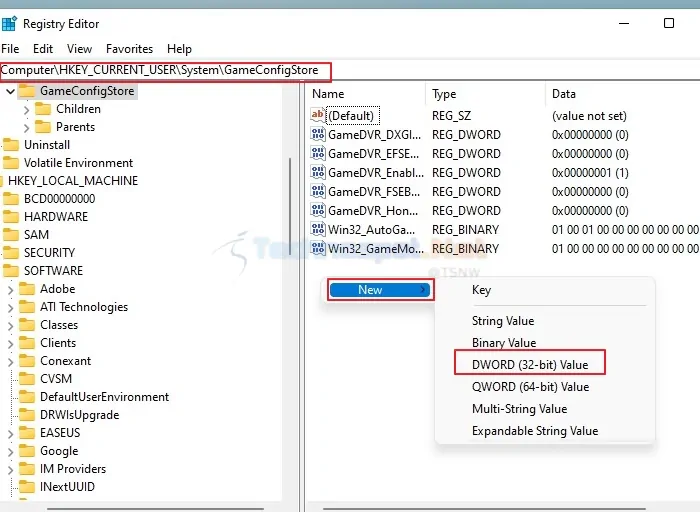This screenshot has width=700, height=512.
Task: Open the Favorites menu
Action: point(129,49)
